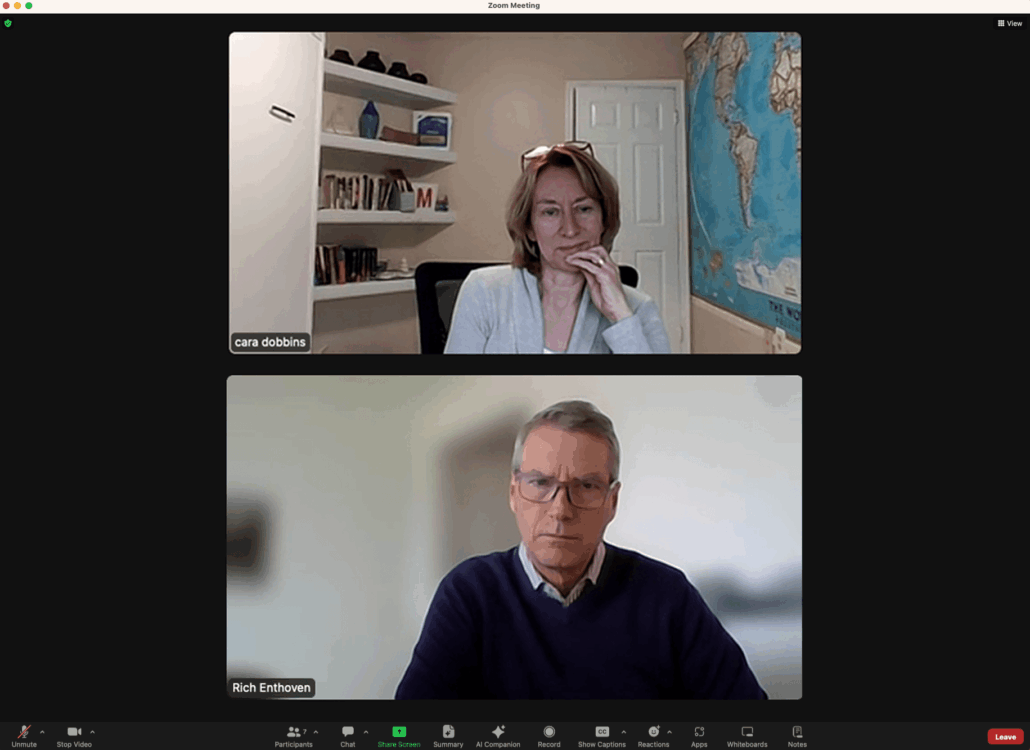Open the View menu

(x=1008, y=22)
